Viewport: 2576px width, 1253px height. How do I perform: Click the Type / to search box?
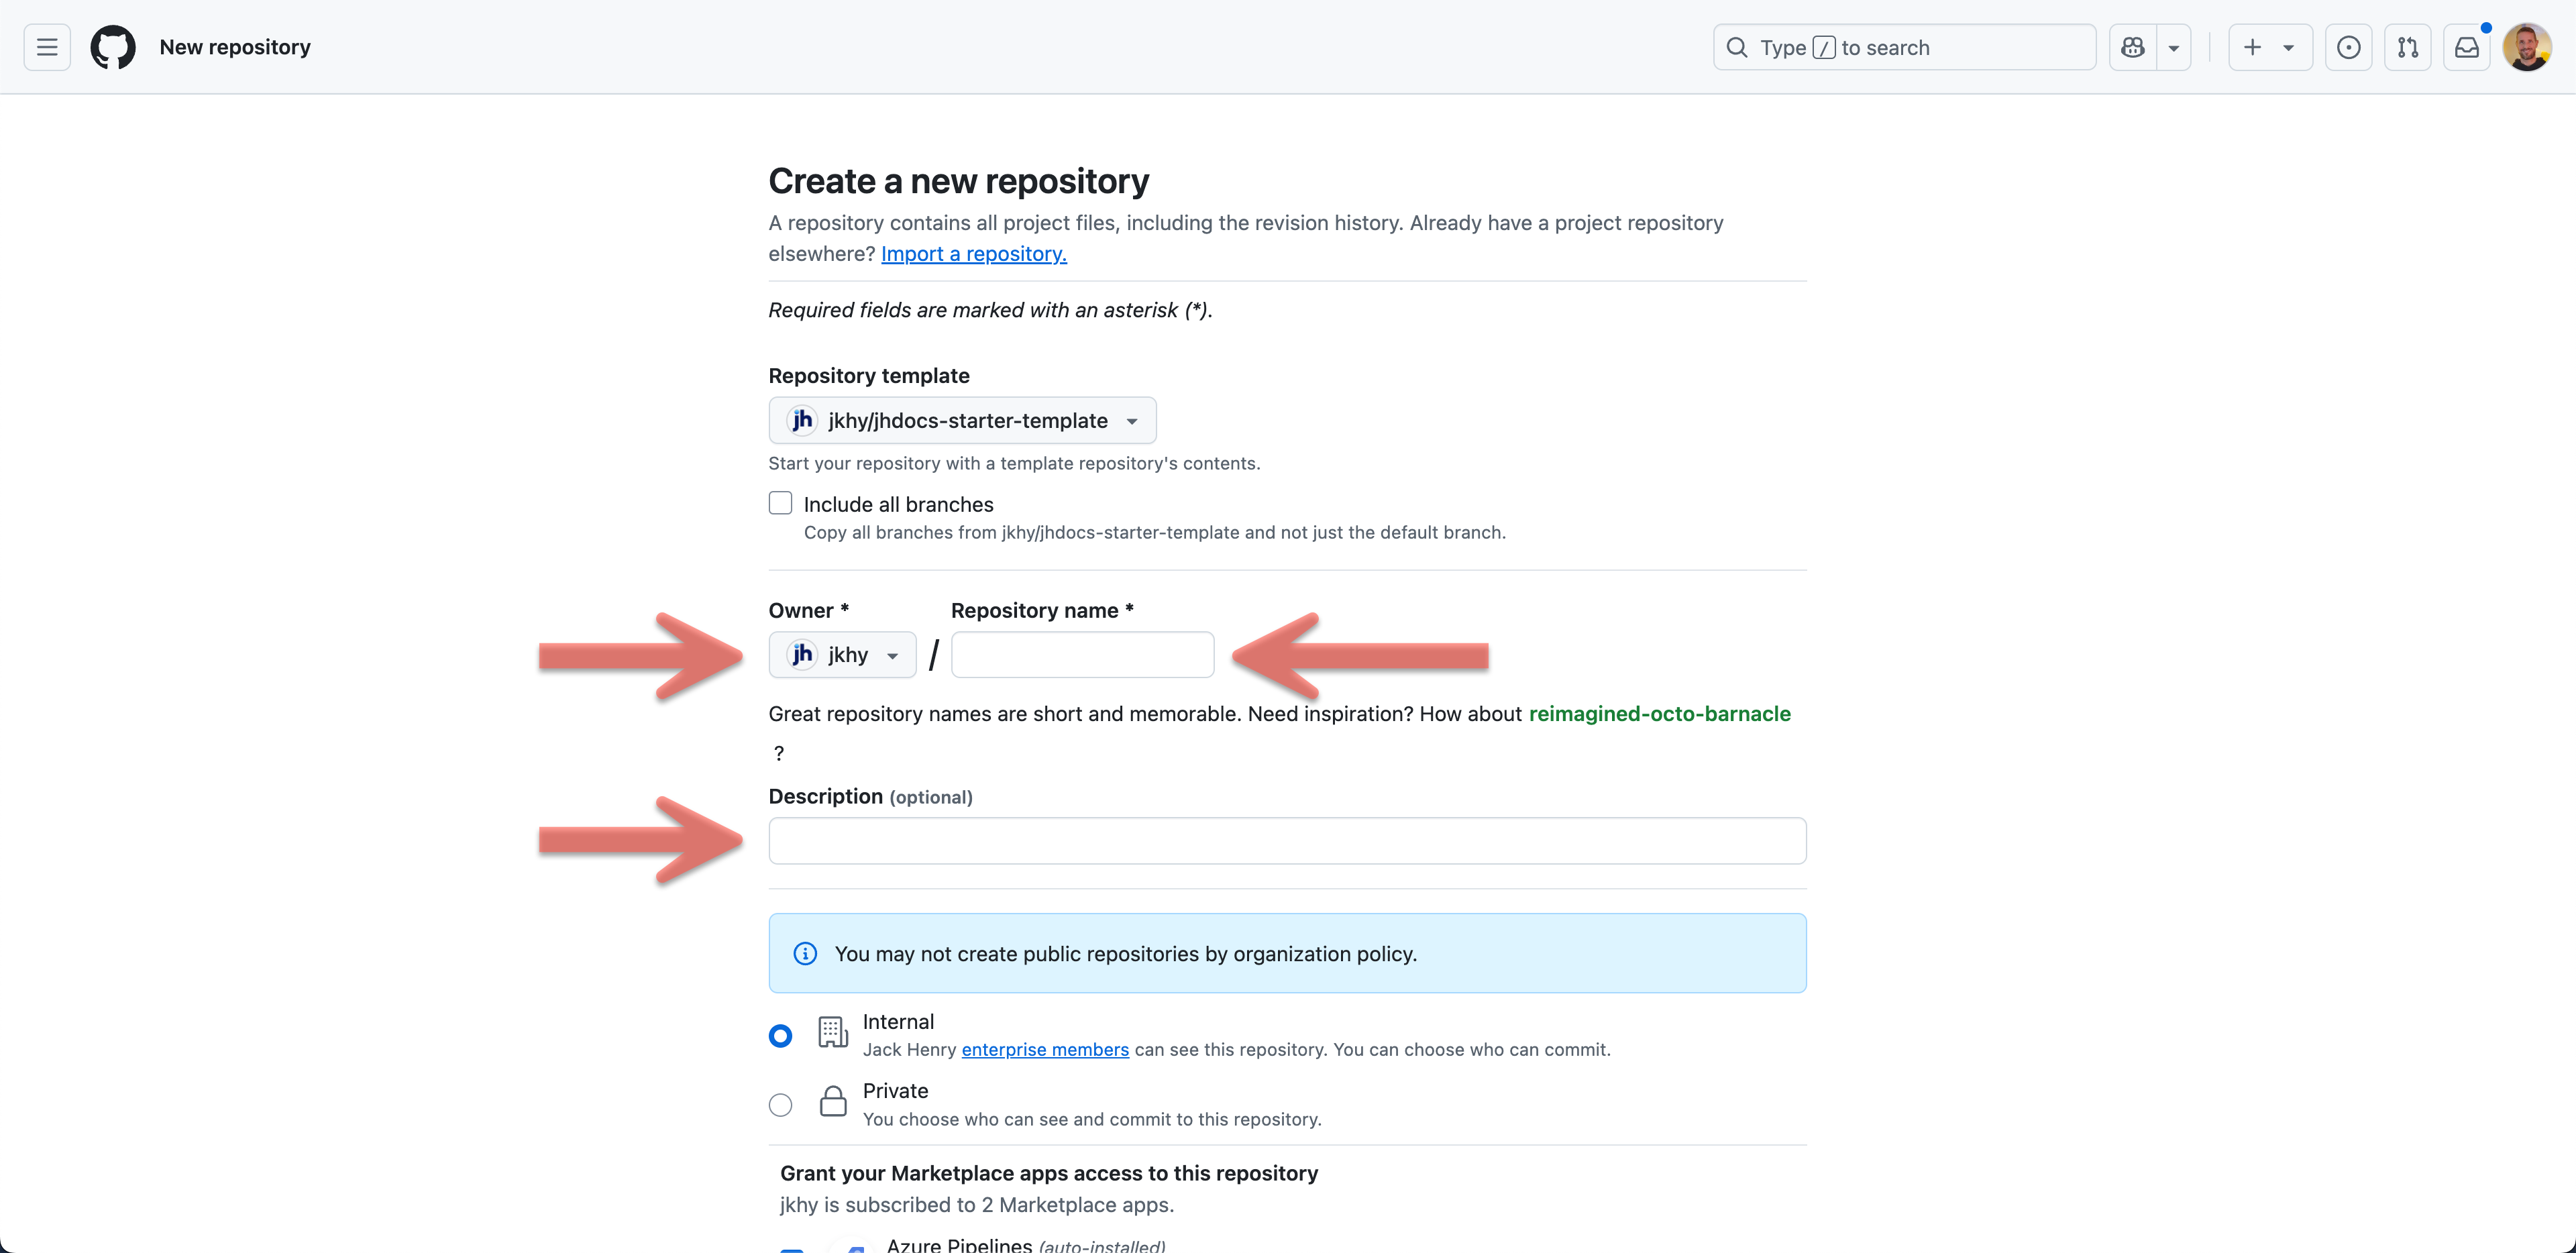pyautogui.click(x=1904, y=47)
